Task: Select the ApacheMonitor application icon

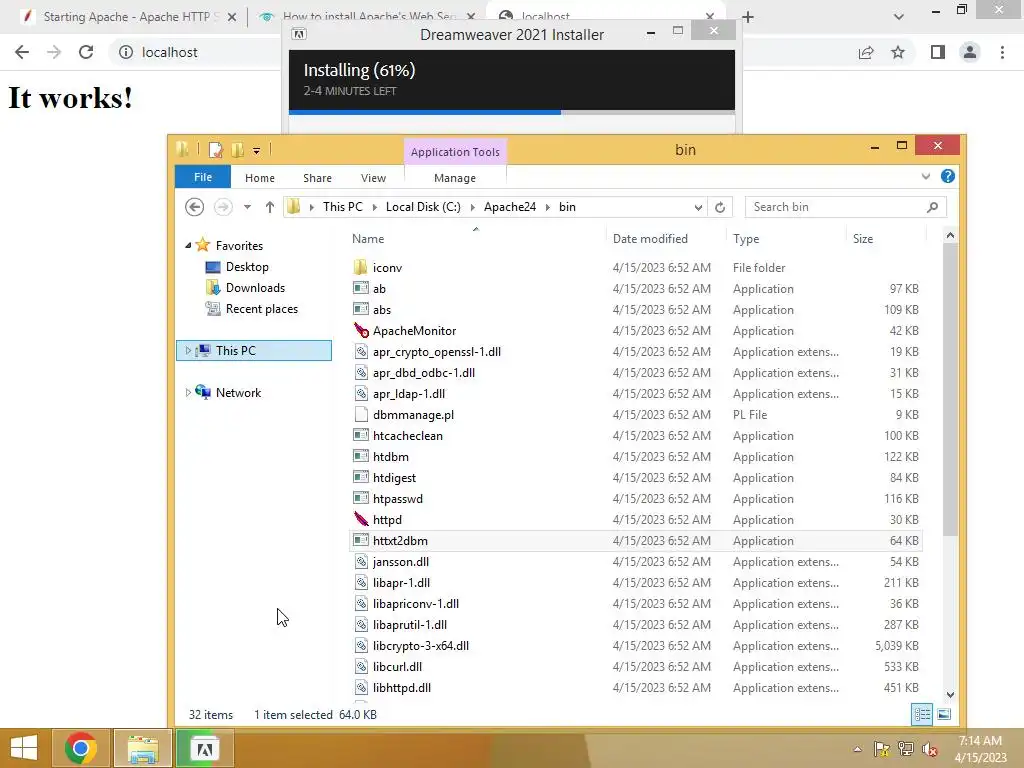Action: (x=361, y=330)
